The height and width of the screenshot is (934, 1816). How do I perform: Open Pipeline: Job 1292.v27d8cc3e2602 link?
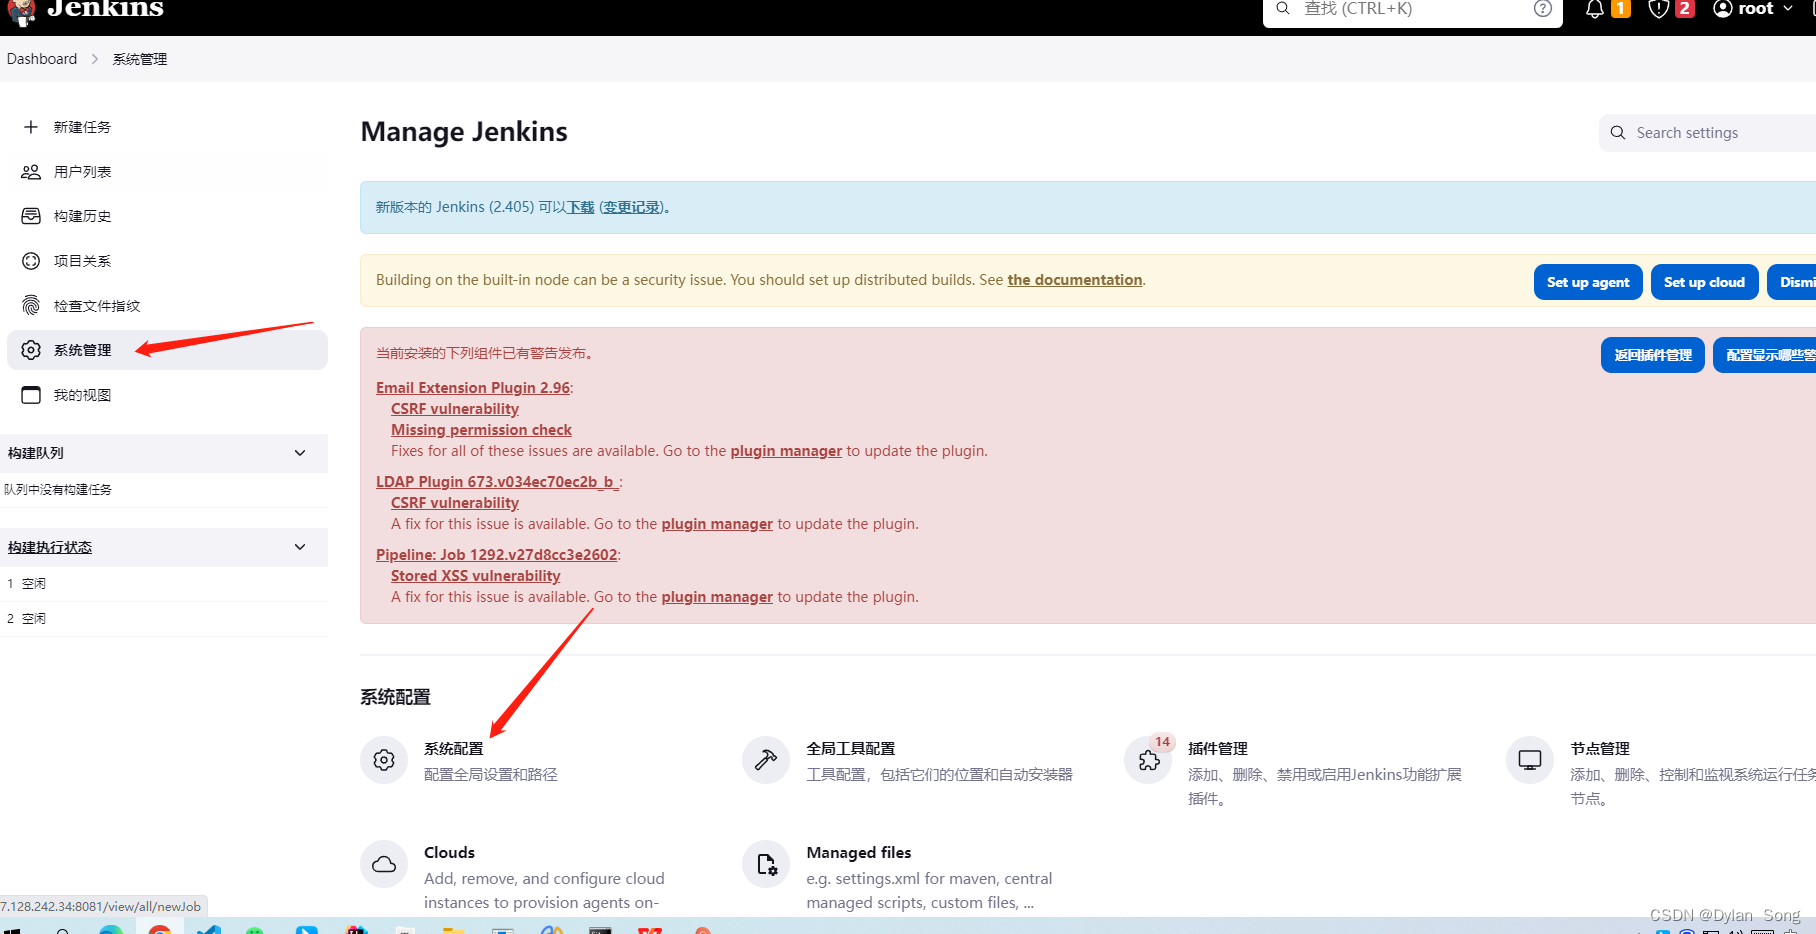click(497, 555)
